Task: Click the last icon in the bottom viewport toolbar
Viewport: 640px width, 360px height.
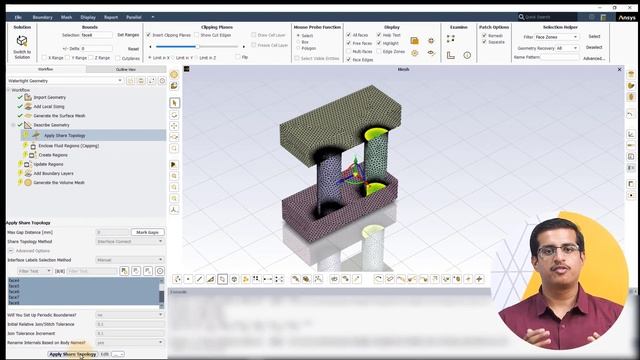Action: tap(479, 279)
